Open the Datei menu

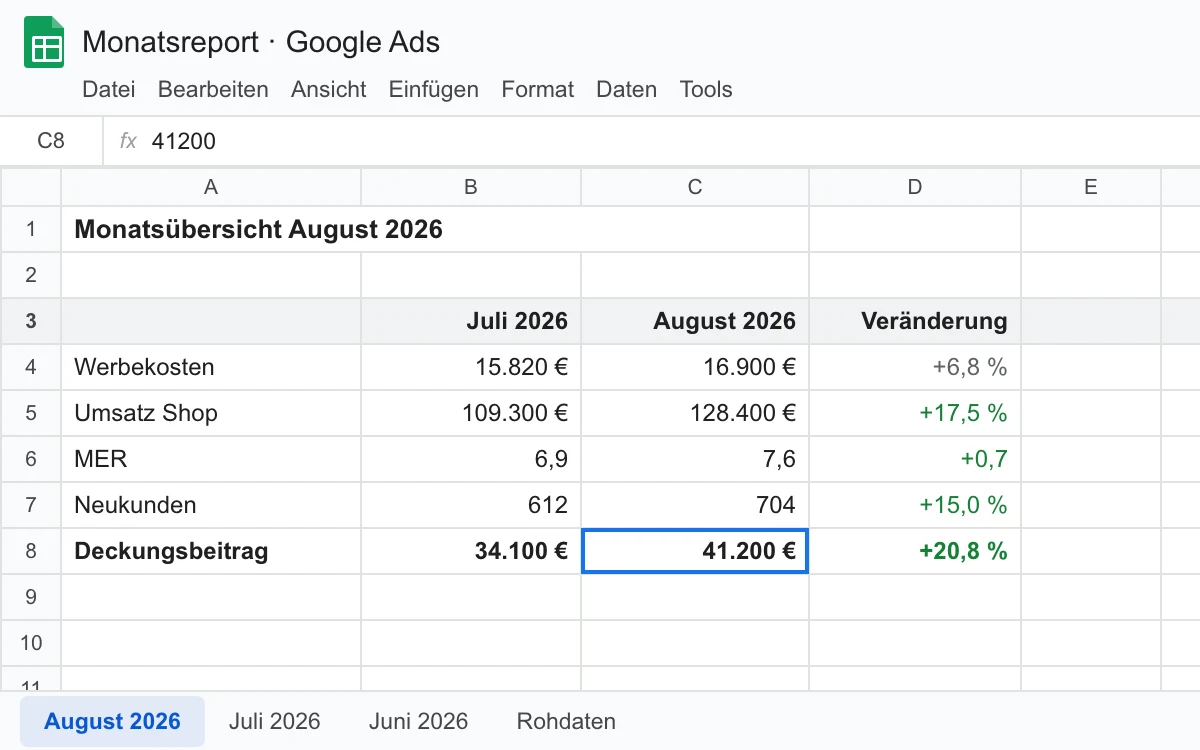click(109, 89)
